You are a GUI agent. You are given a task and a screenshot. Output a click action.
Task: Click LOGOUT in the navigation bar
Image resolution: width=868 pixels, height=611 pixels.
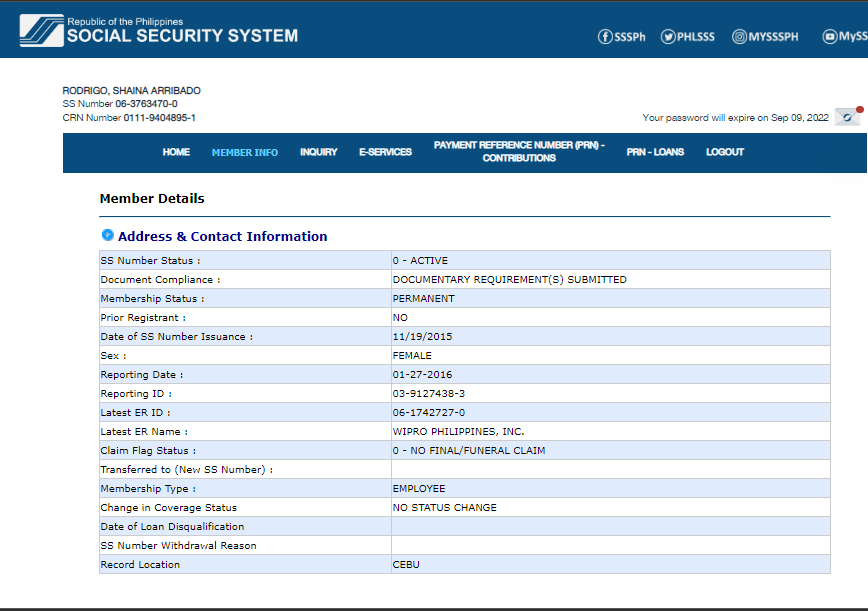725,152
